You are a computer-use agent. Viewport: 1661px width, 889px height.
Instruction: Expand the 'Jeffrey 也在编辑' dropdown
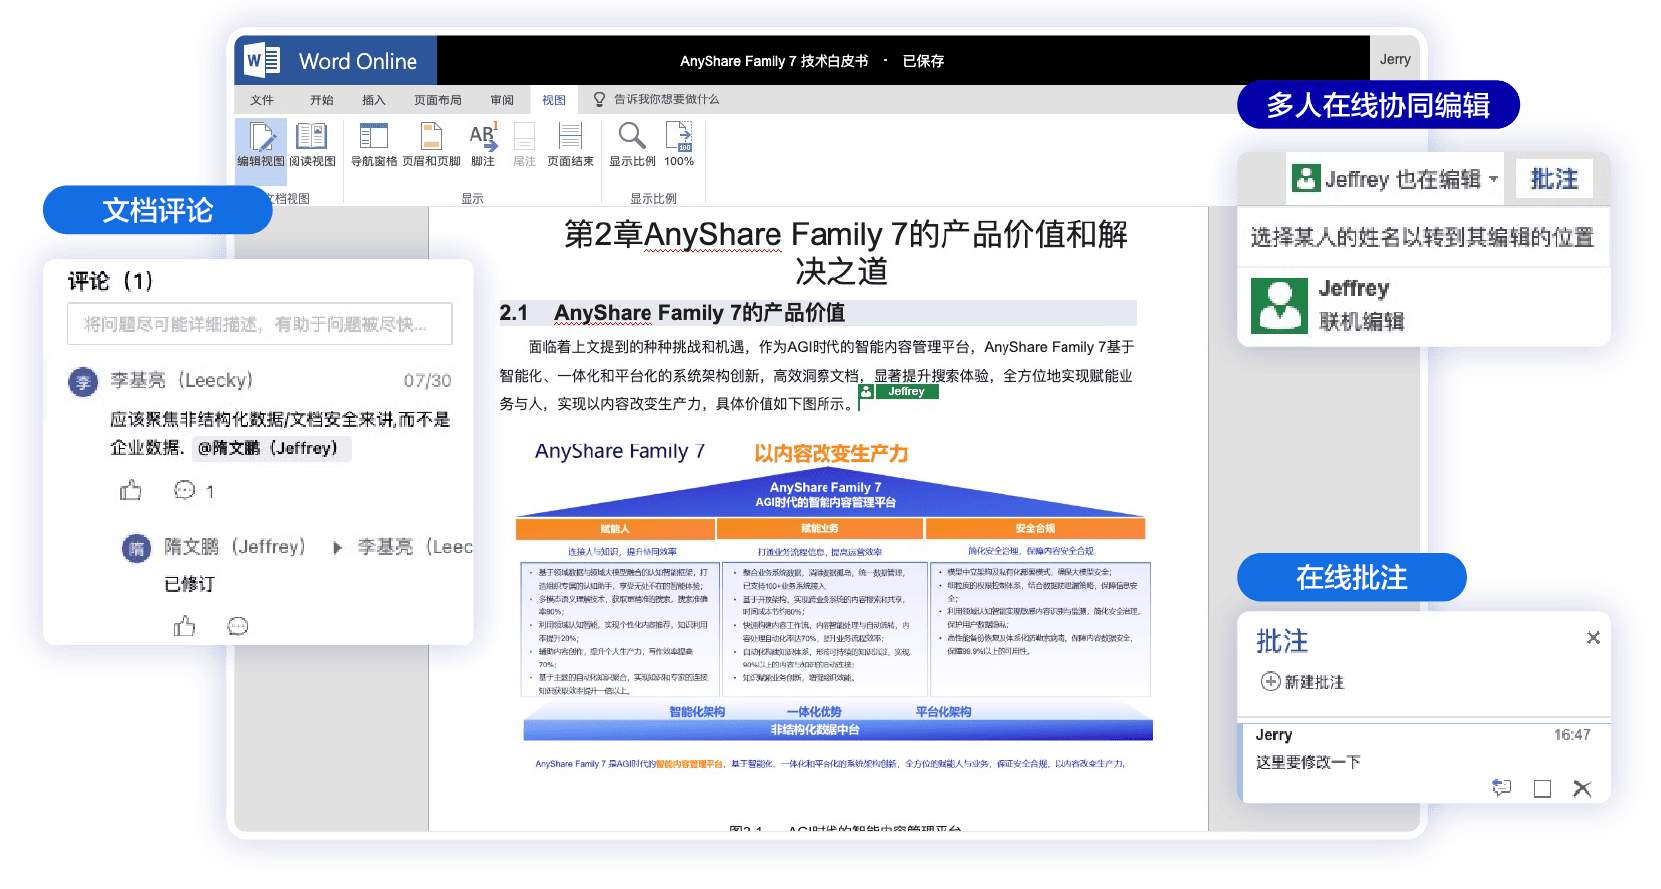pyautogui.click(x=1493, y=180)
